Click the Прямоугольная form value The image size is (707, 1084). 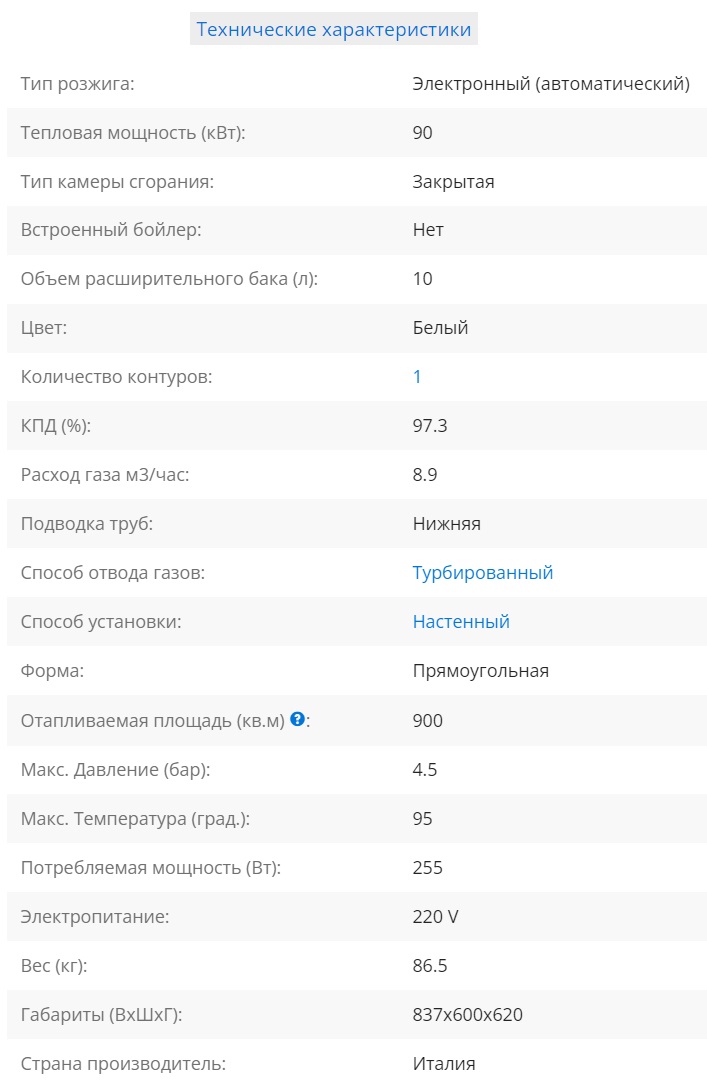click(x=480, y=671)
